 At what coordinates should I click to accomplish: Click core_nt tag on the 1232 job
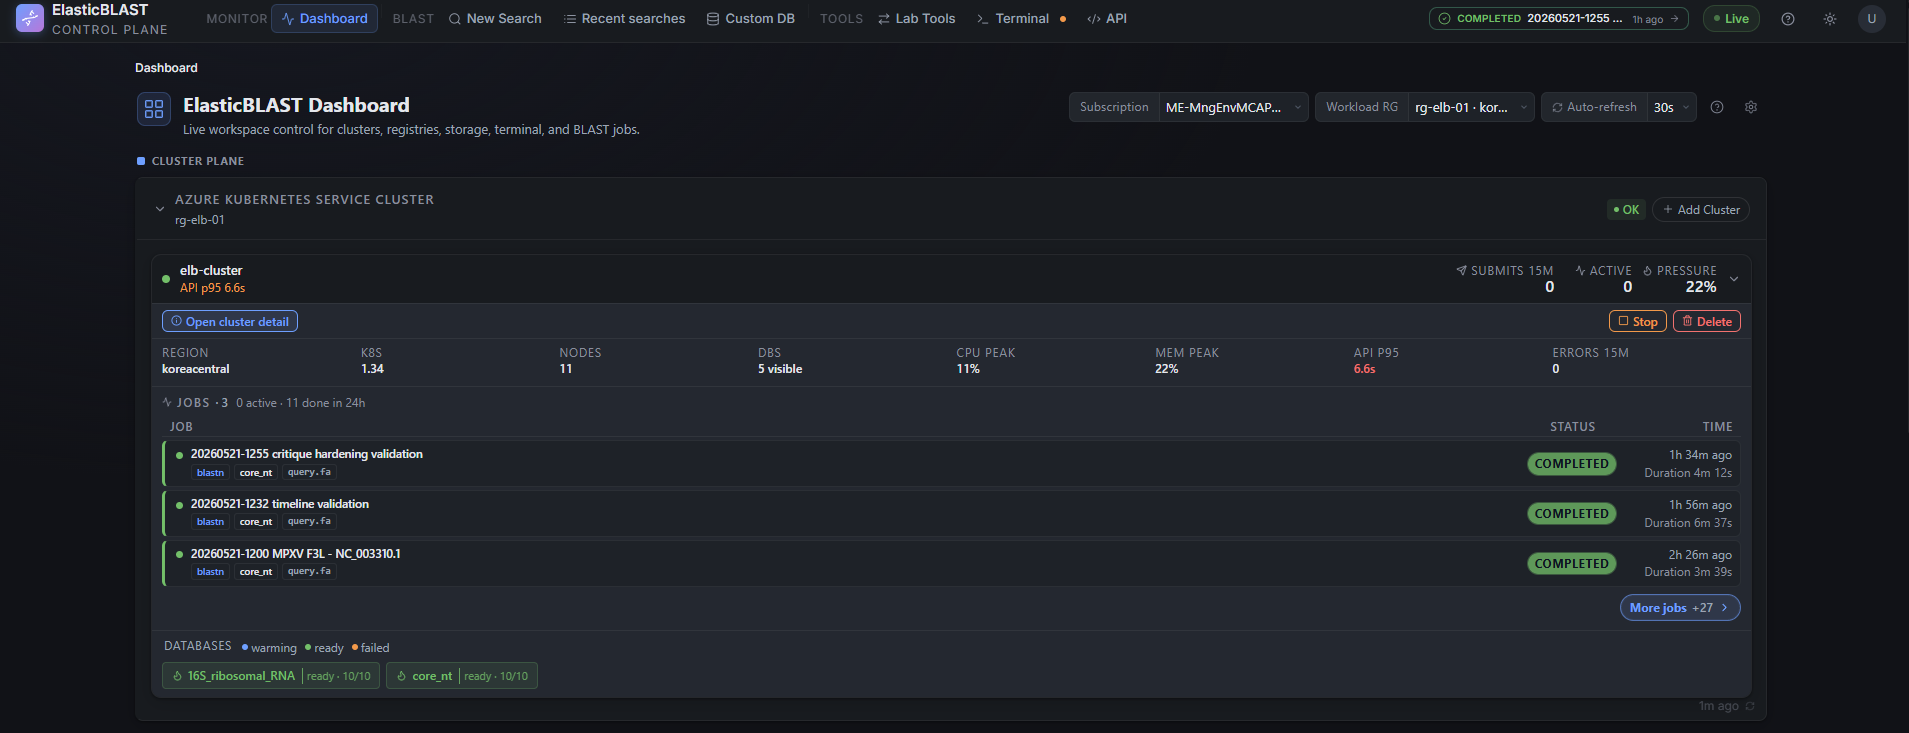256,522
